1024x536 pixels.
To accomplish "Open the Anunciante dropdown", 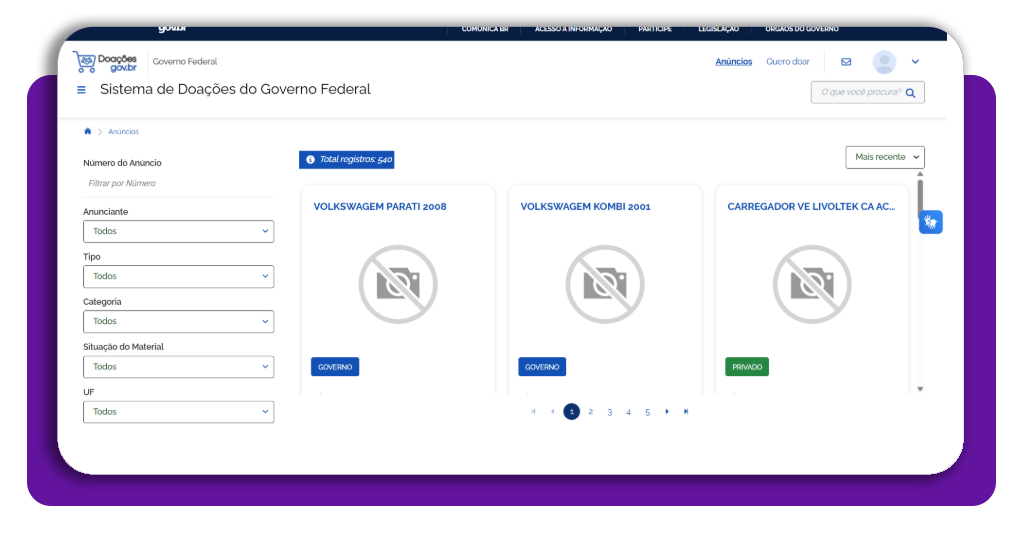I will pos(178,231).
